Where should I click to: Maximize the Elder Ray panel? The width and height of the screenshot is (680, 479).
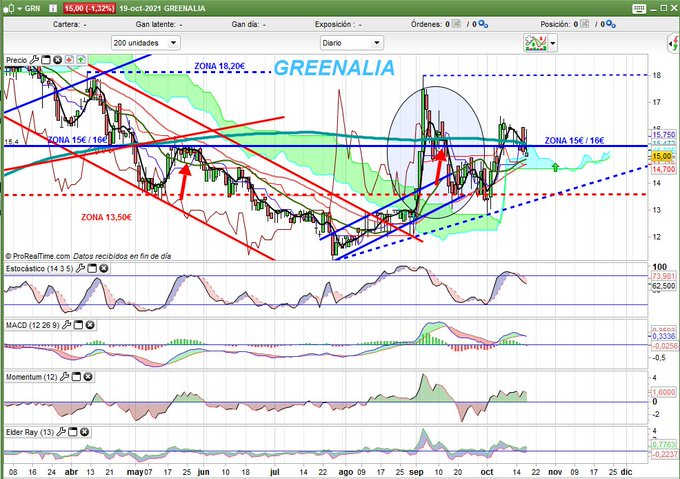click(x=73, y=432)
